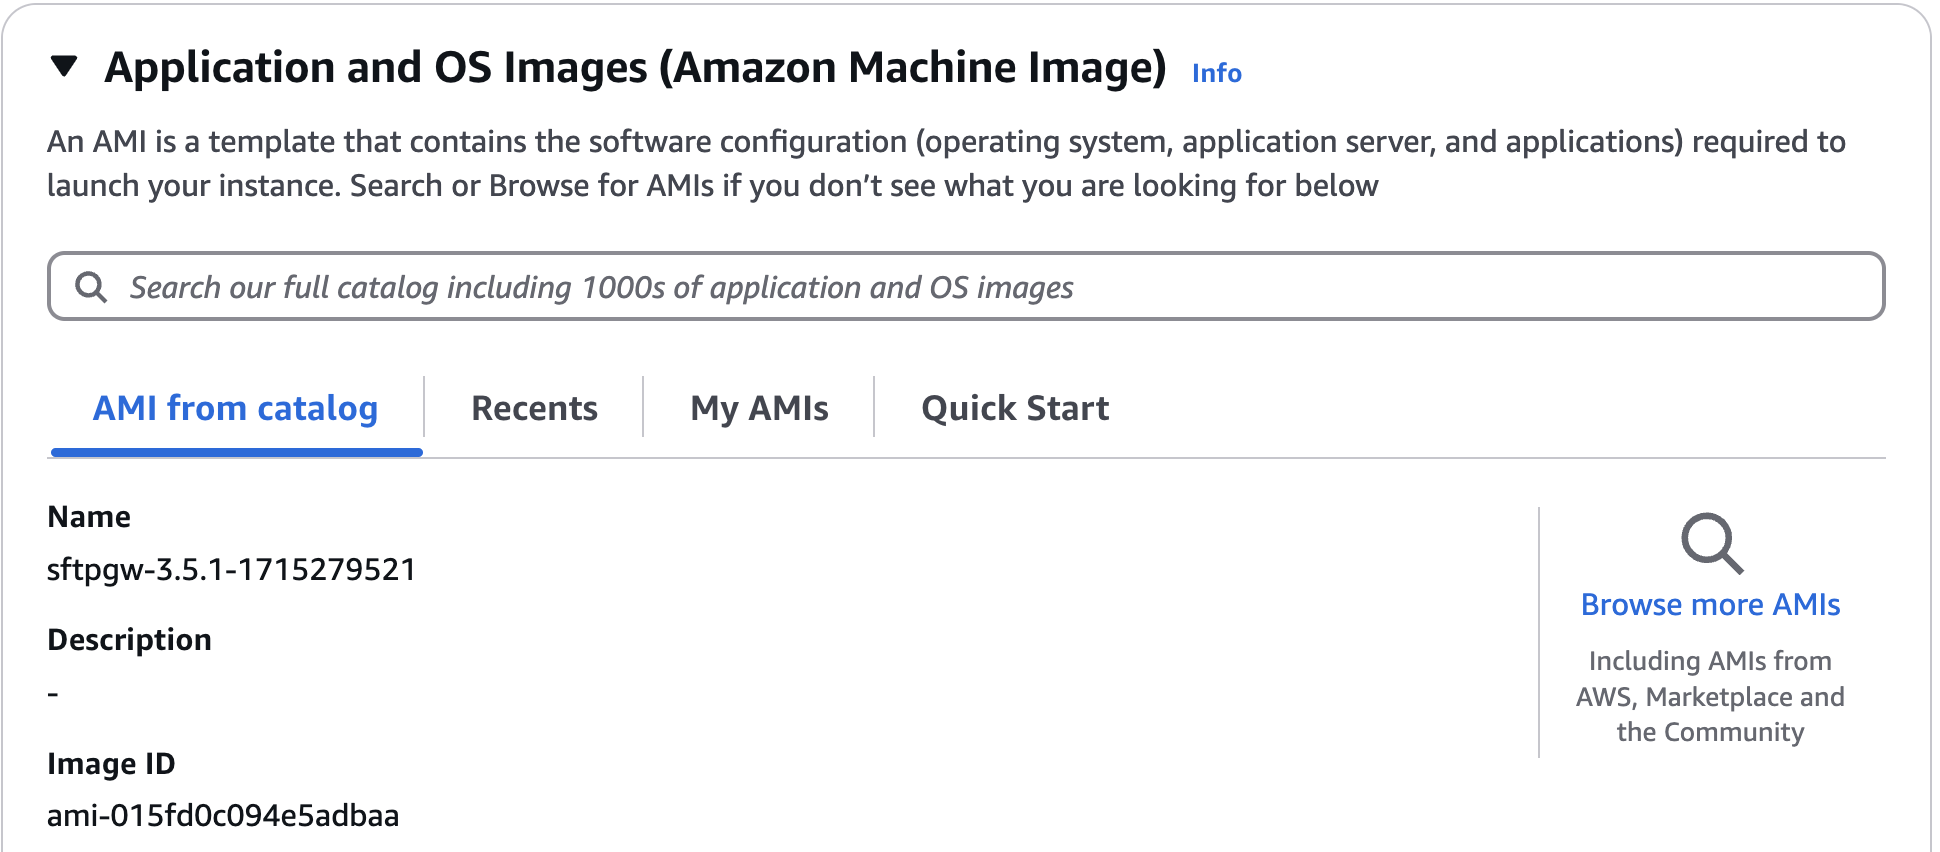Click the Description field label
The image size is (1940, 852).
pos(129,640)
